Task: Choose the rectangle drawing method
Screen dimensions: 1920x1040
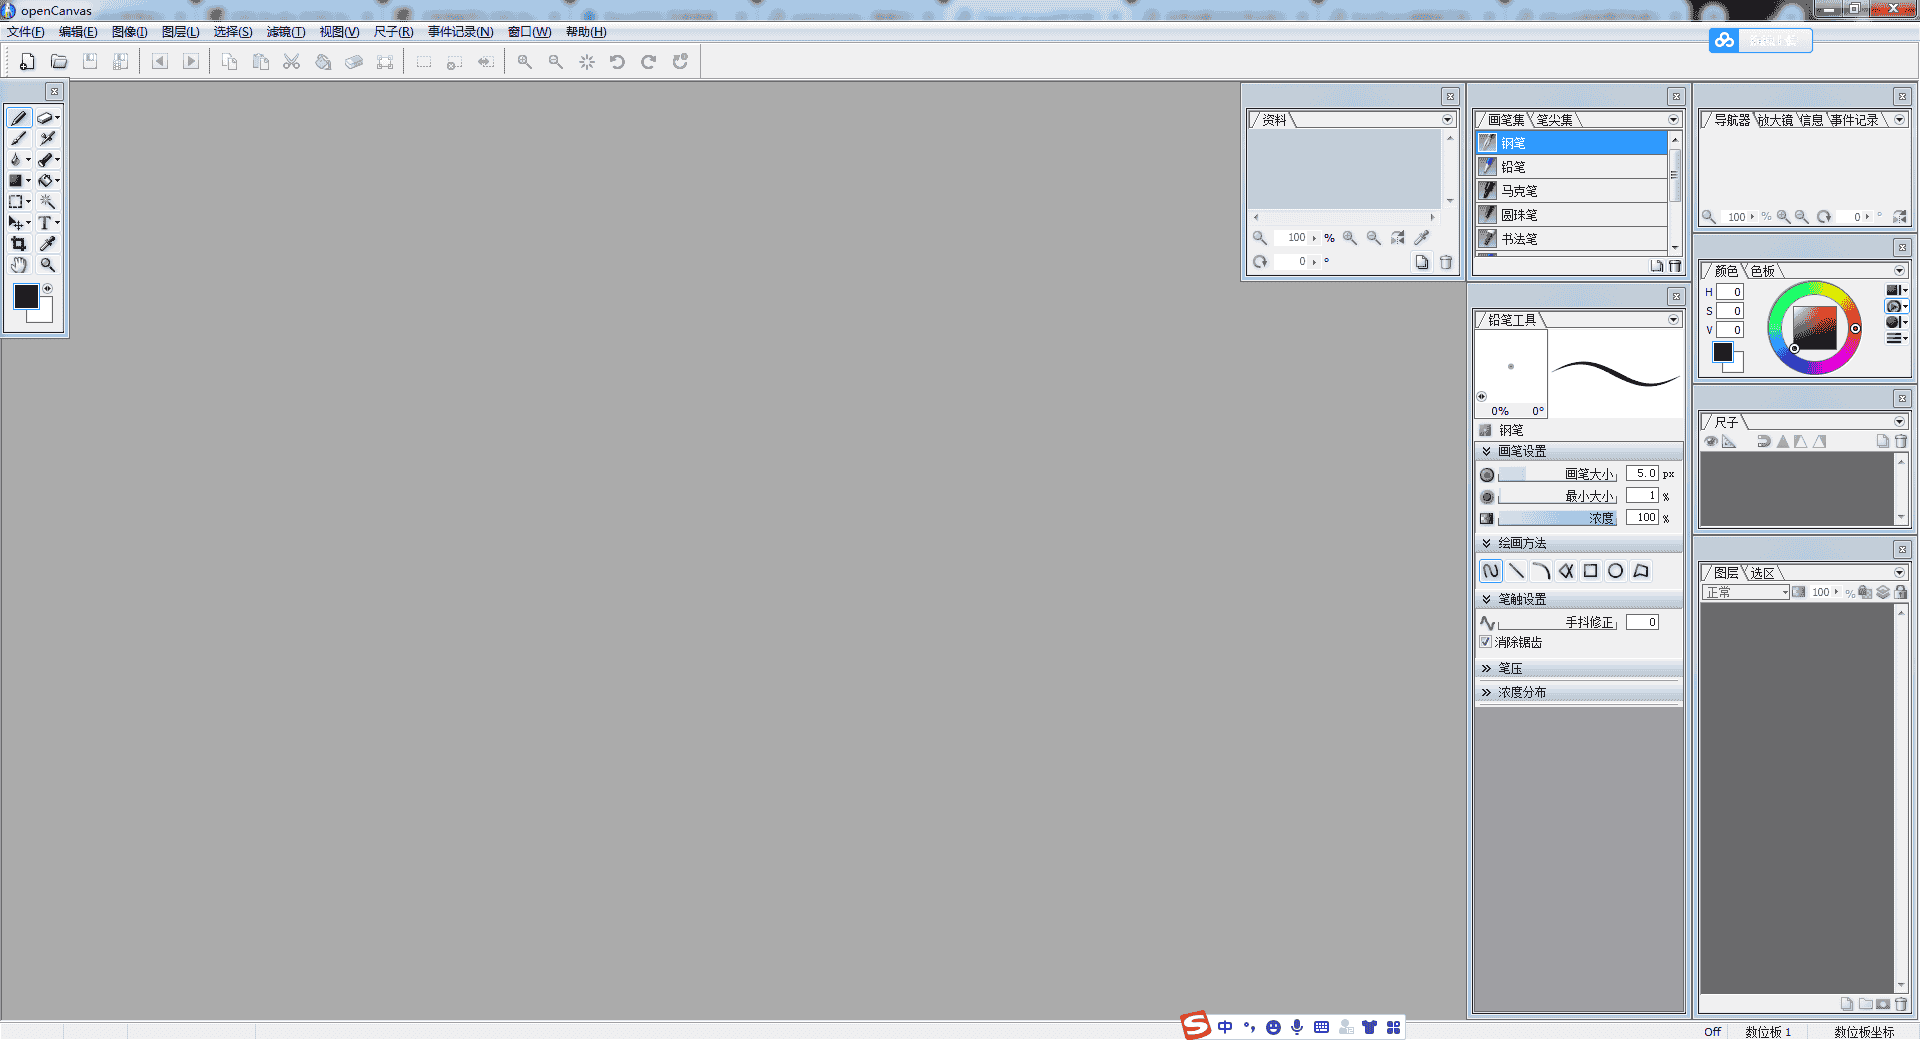Action: point(1591,571)
